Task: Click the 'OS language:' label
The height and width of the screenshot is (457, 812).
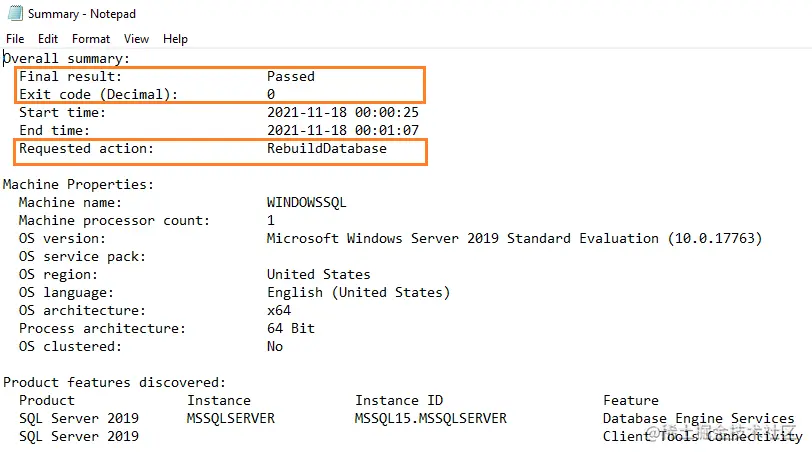Action: coord(66,293)
